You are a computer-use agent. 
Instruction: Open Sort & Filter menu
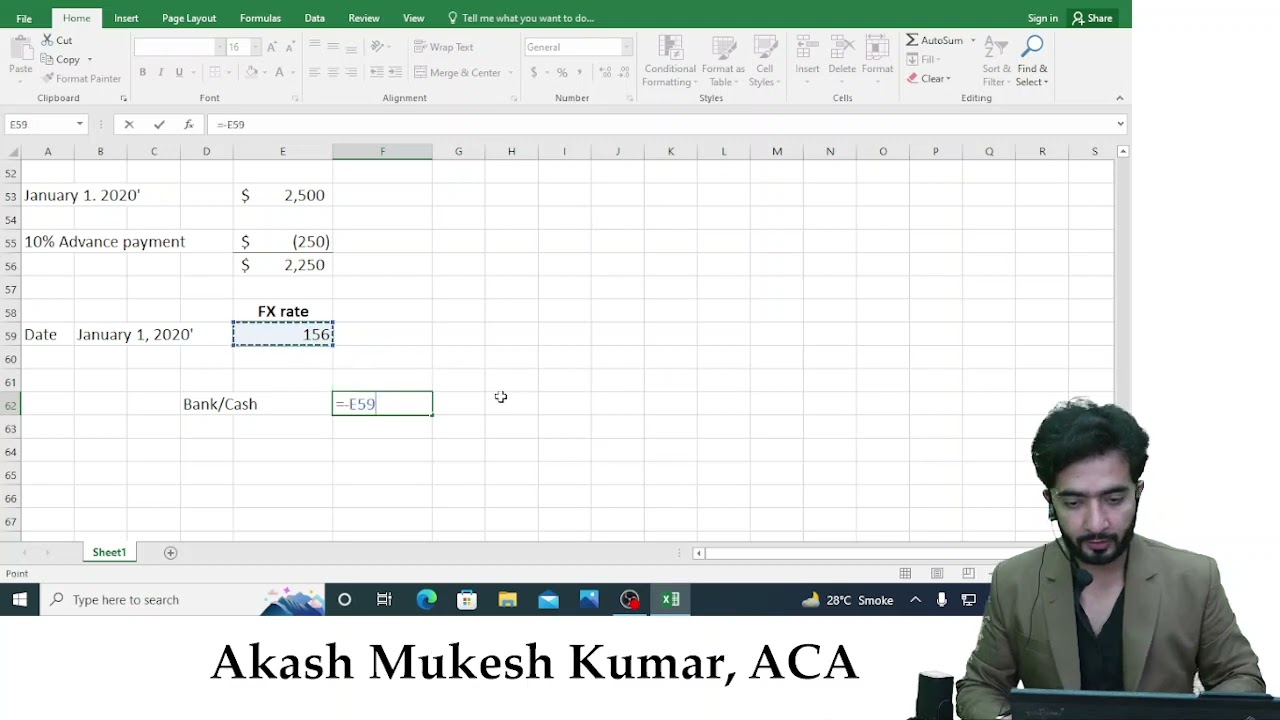[x=996, y=62]
